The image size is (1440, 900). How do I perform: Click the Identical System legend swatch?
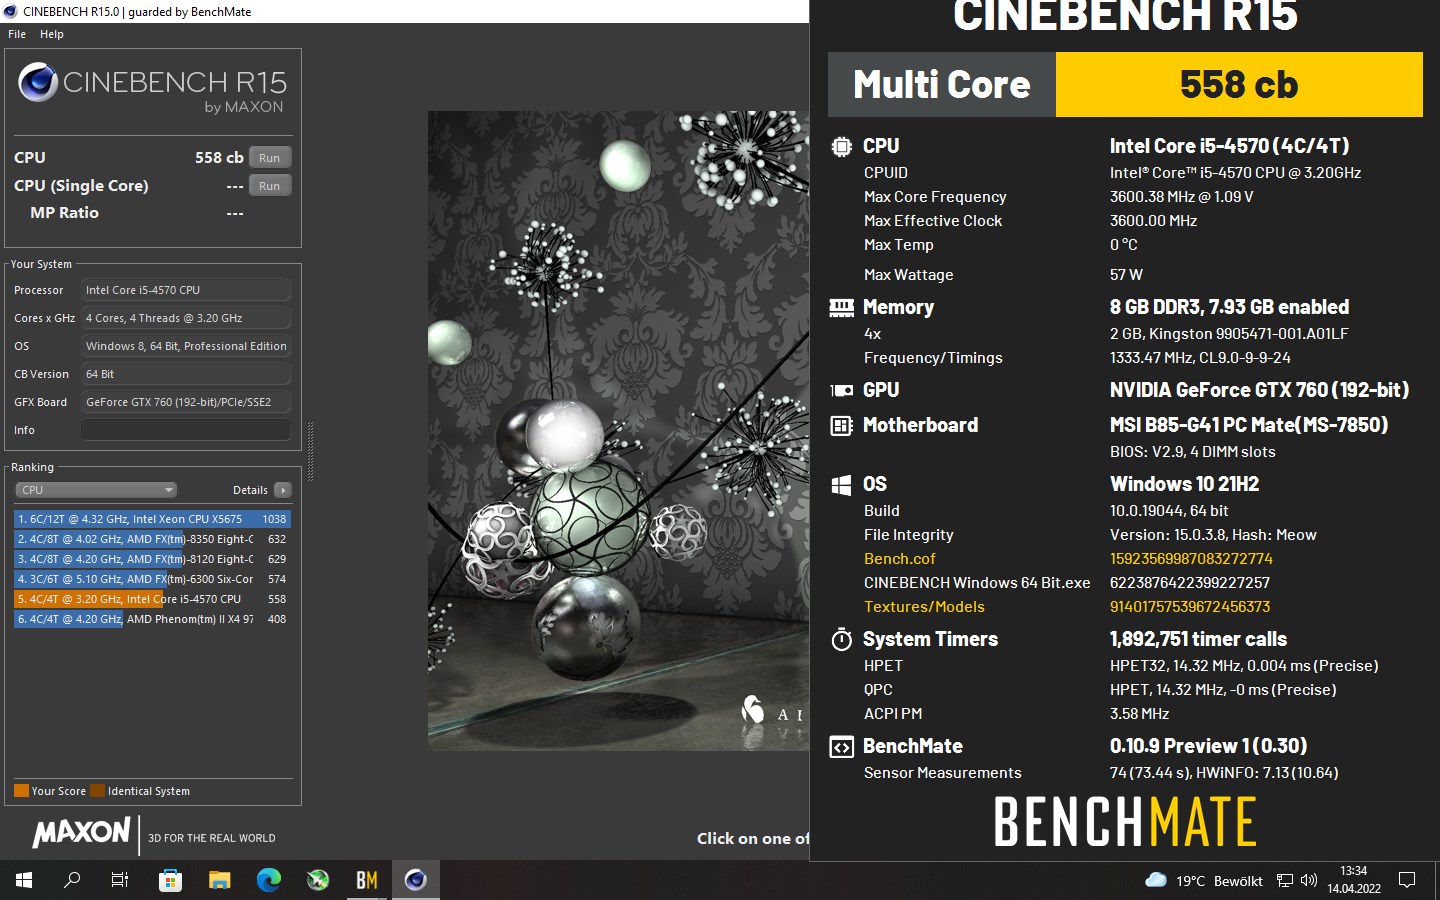(x=97, y=791)
